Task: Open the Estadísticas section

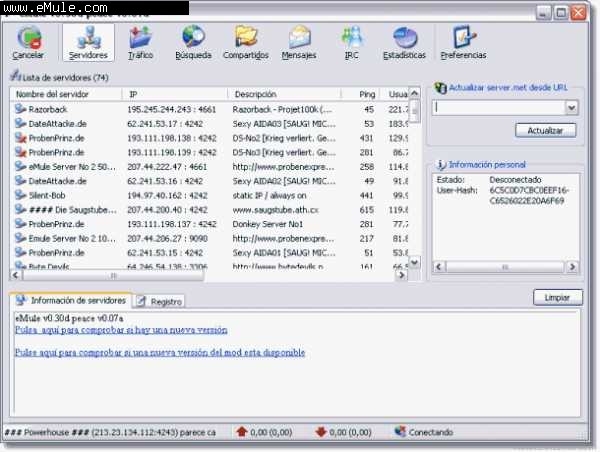Action: click(x=404, y=42)
